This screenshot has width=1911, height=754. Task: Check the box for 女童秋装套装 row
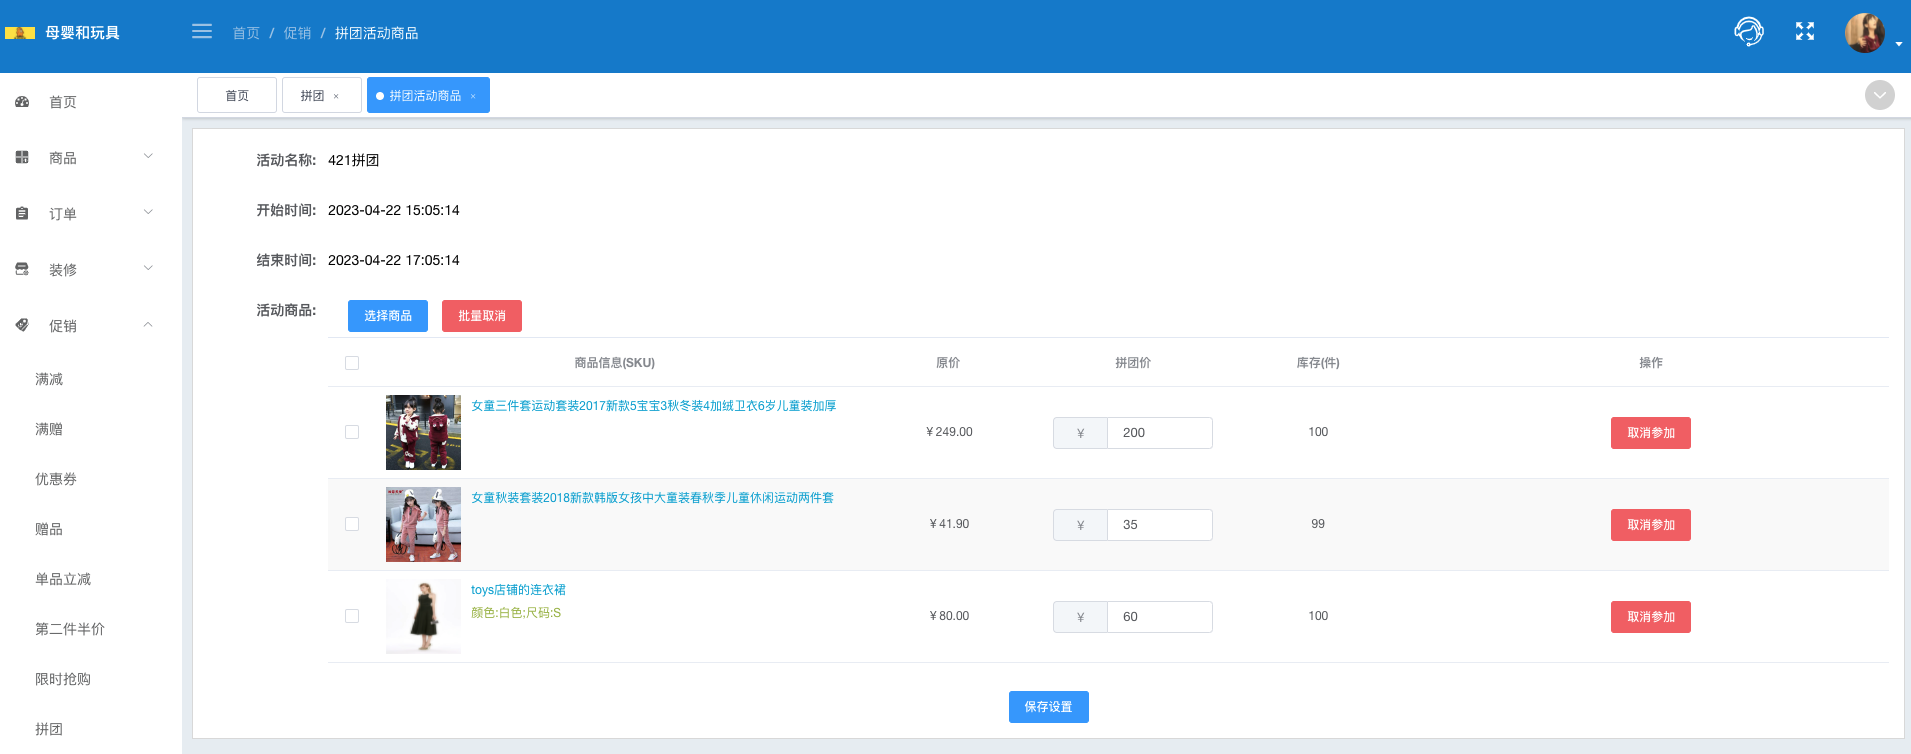click(352, 524)
